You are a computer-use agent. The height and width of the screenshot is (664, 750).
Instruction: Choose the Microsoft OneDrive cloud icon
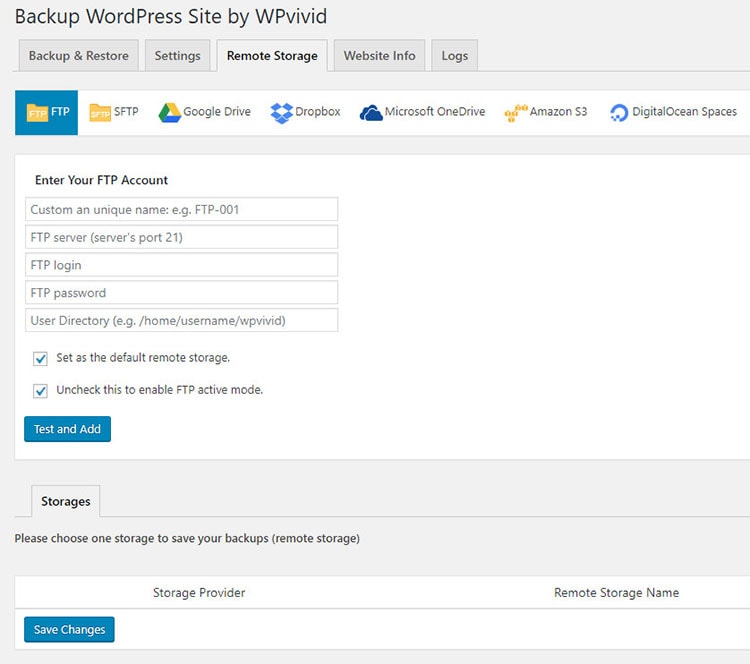coord(371,113)
